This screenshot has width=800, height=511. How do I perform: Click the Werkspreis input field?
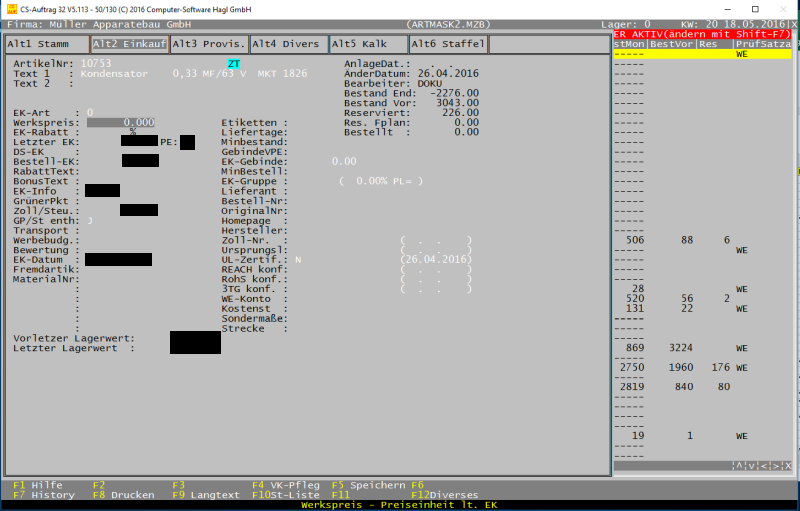(x=121, y=122)
